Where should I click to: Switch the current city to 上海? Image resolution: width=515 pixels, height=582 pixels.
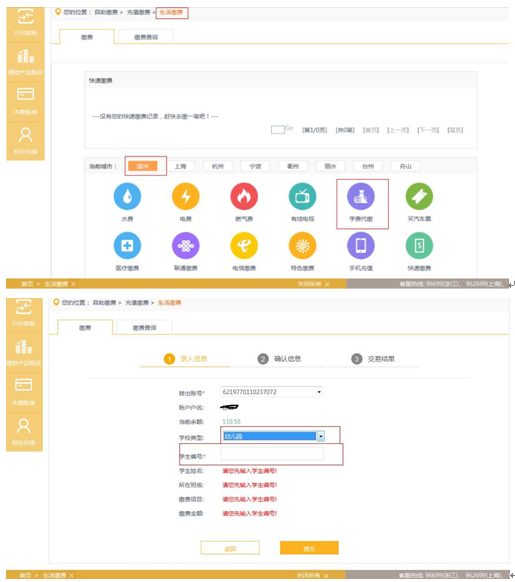[x=180, y=166]
